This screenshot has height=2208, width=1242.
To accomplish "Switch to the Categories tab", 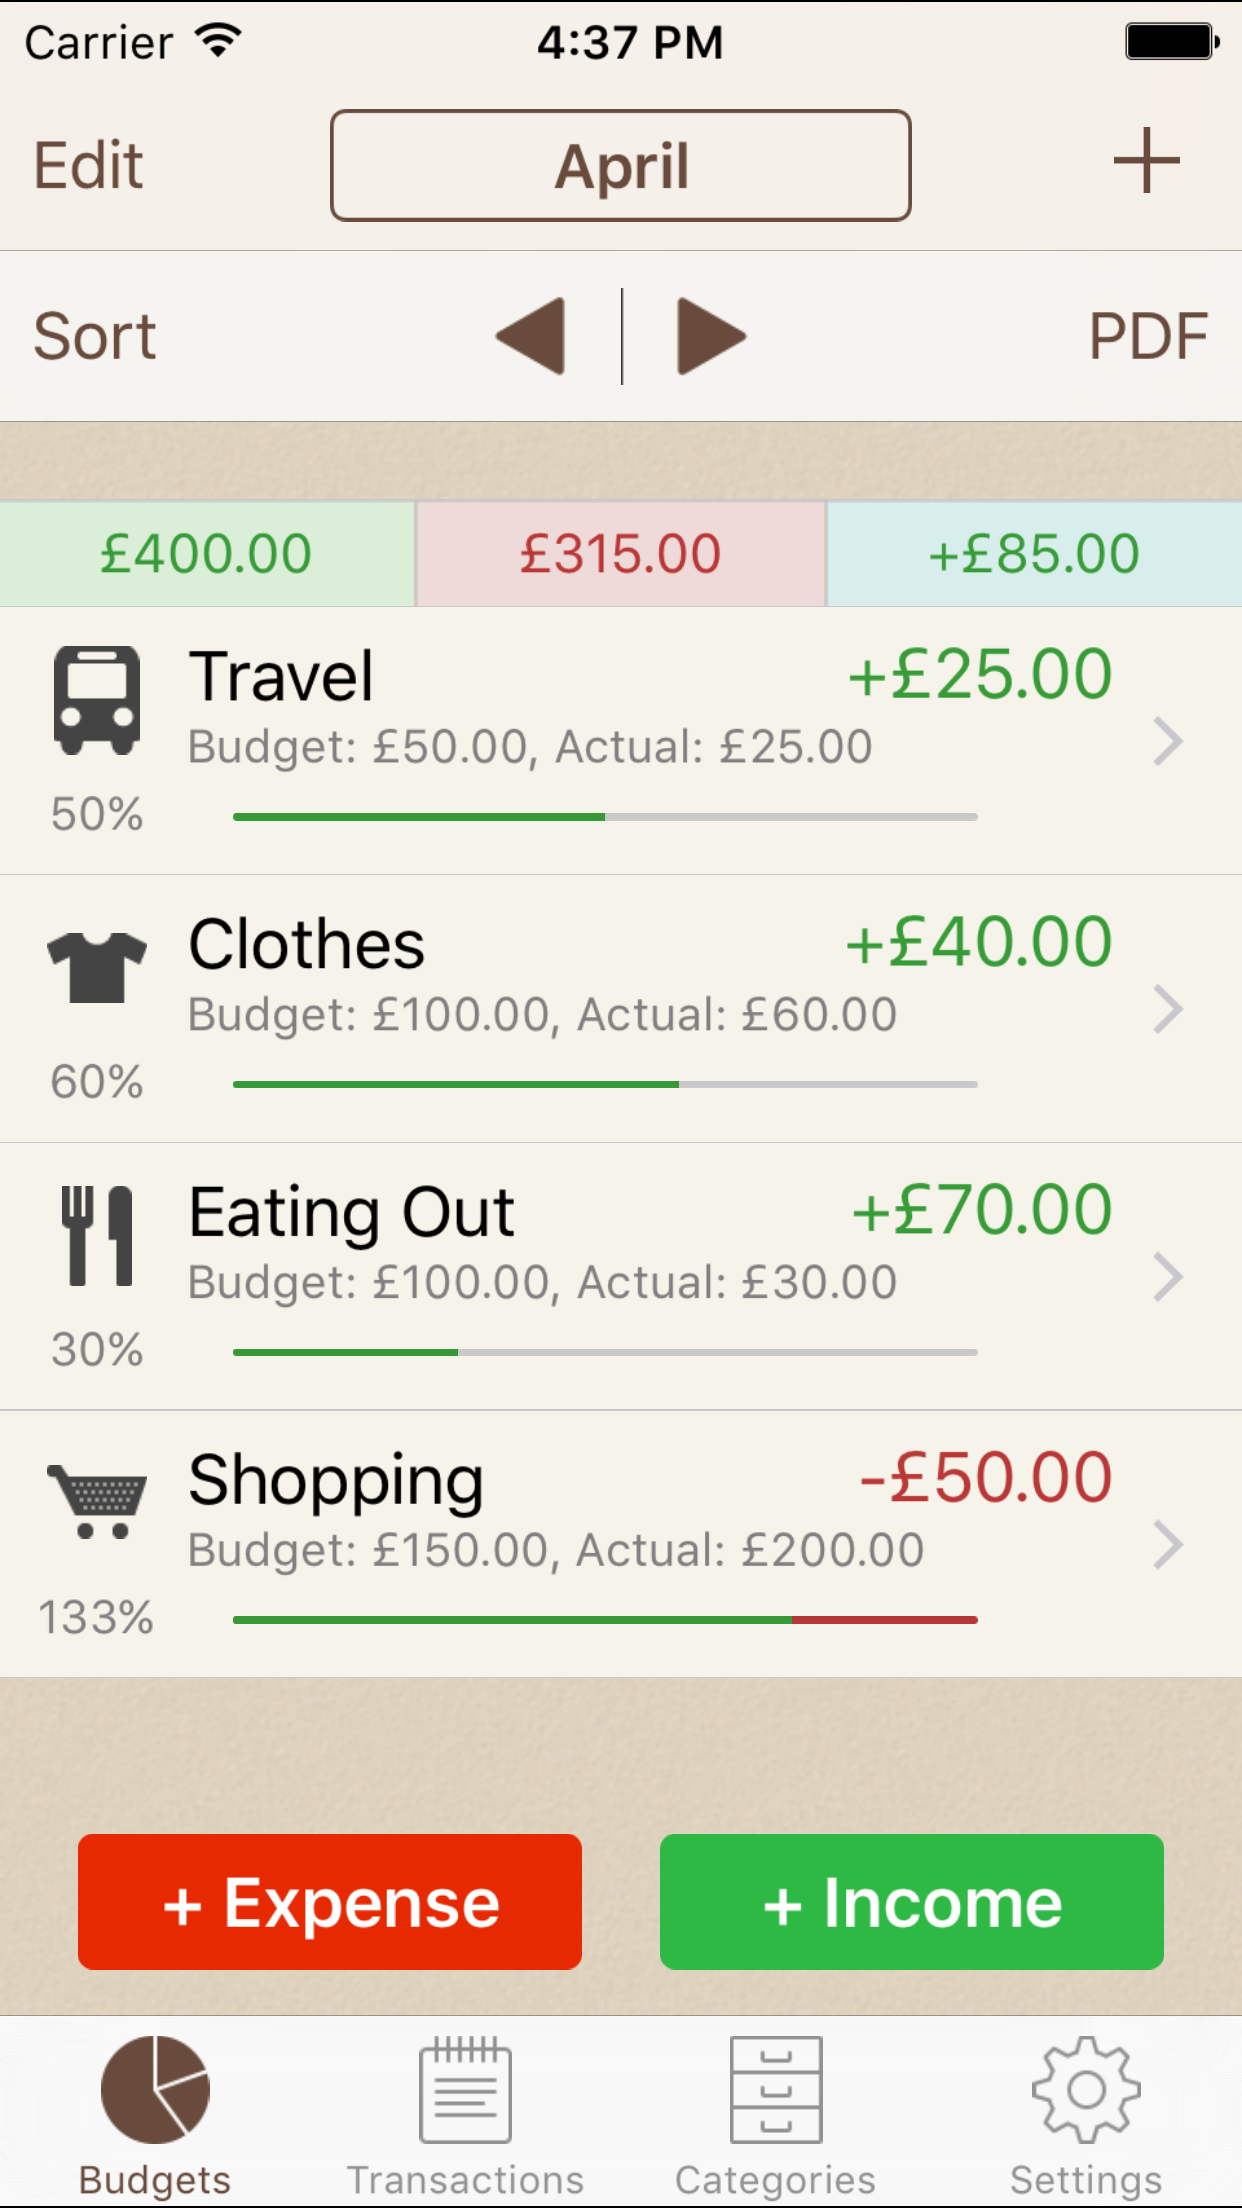I will click(775, 2110).
